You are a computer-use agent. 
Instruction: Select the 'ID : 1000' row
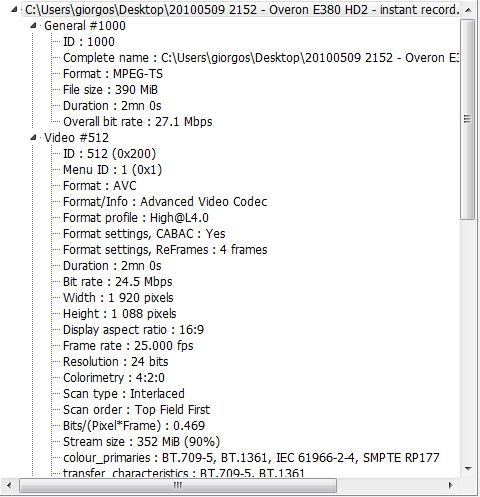(x=89, y=42)
